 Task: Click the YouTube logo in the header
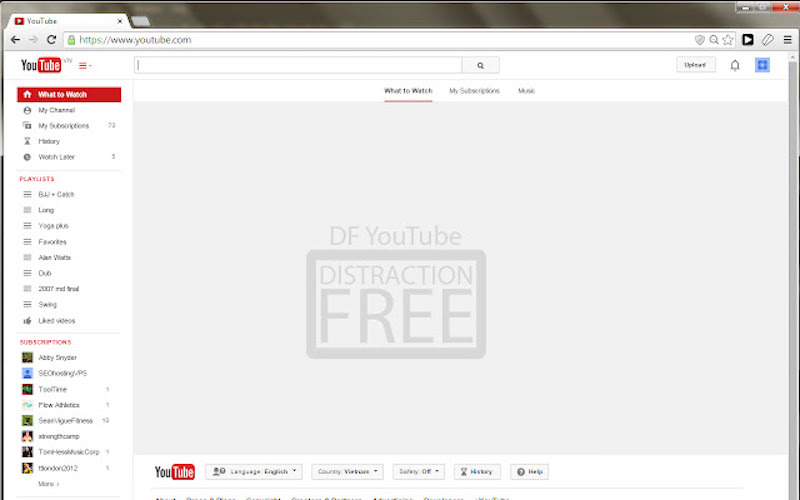(x=41, y=65)
